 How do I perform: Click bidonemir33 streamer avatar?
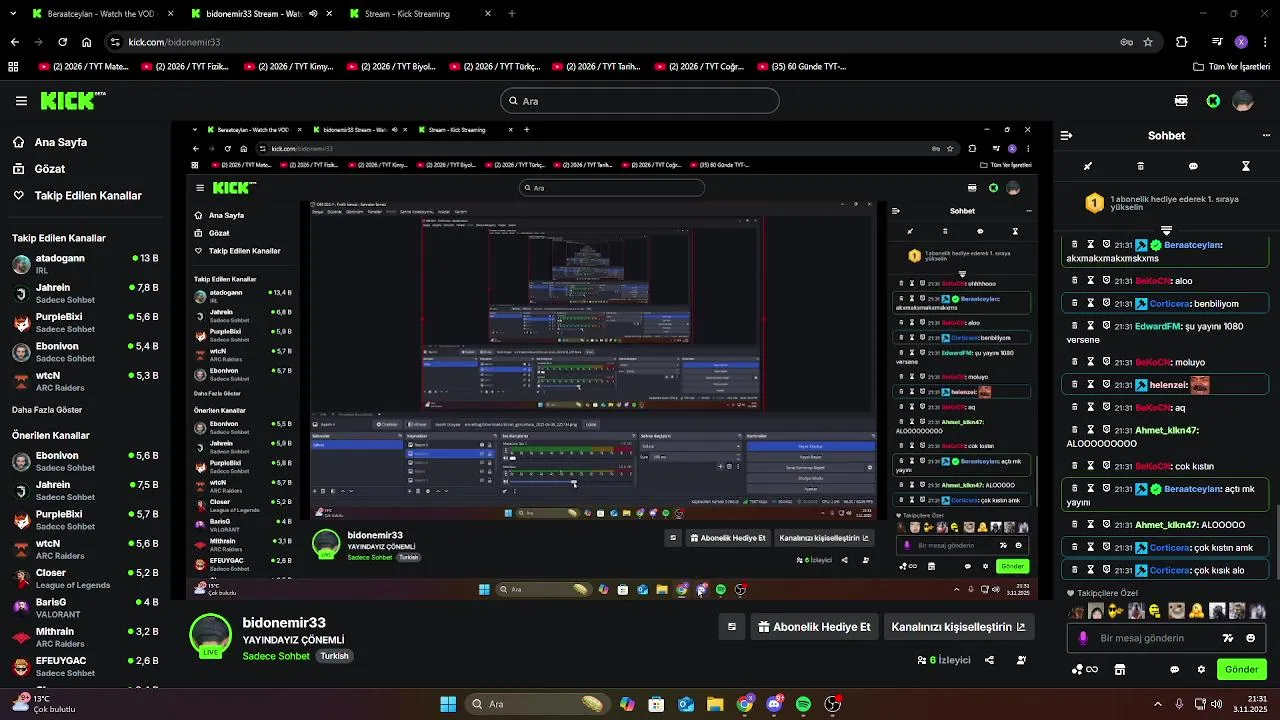(211, 636)
